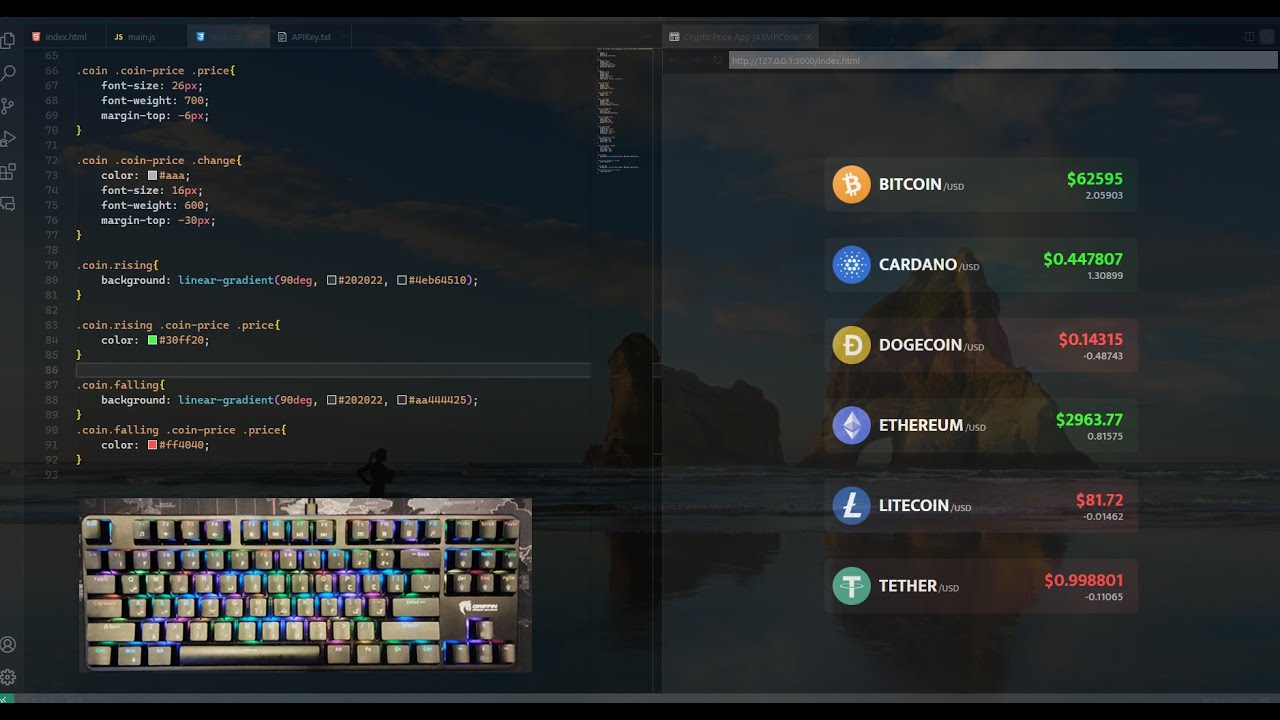Click the ETHEREUM coin name
1280x720 pixels.
pyautogui.click(x=921, y=425)
